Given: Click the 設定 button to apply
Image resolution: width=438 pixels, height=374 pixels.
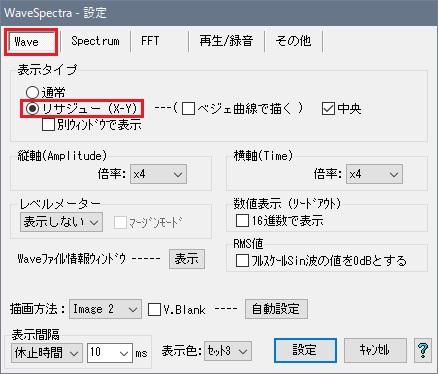Looking at the screenshot, I should [x=305, y=350].
